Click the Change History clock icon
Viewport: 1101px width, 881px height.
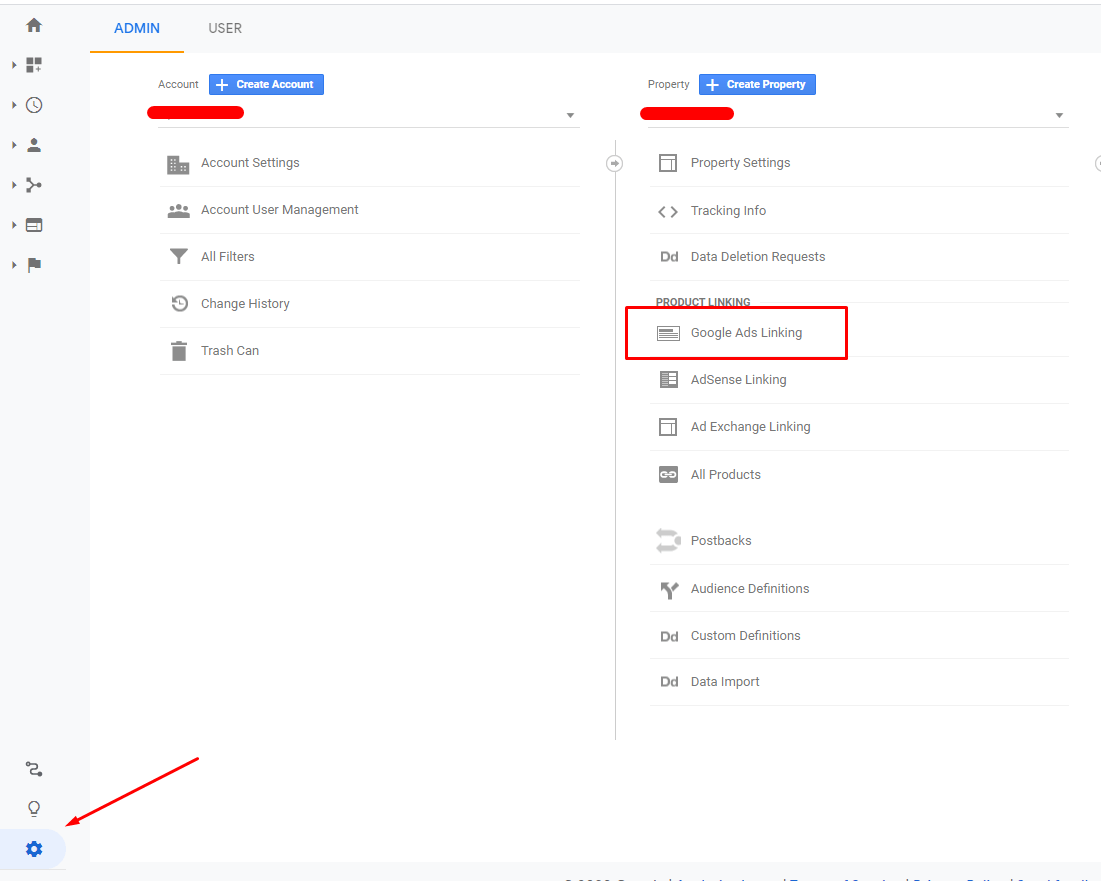(180, 303)
